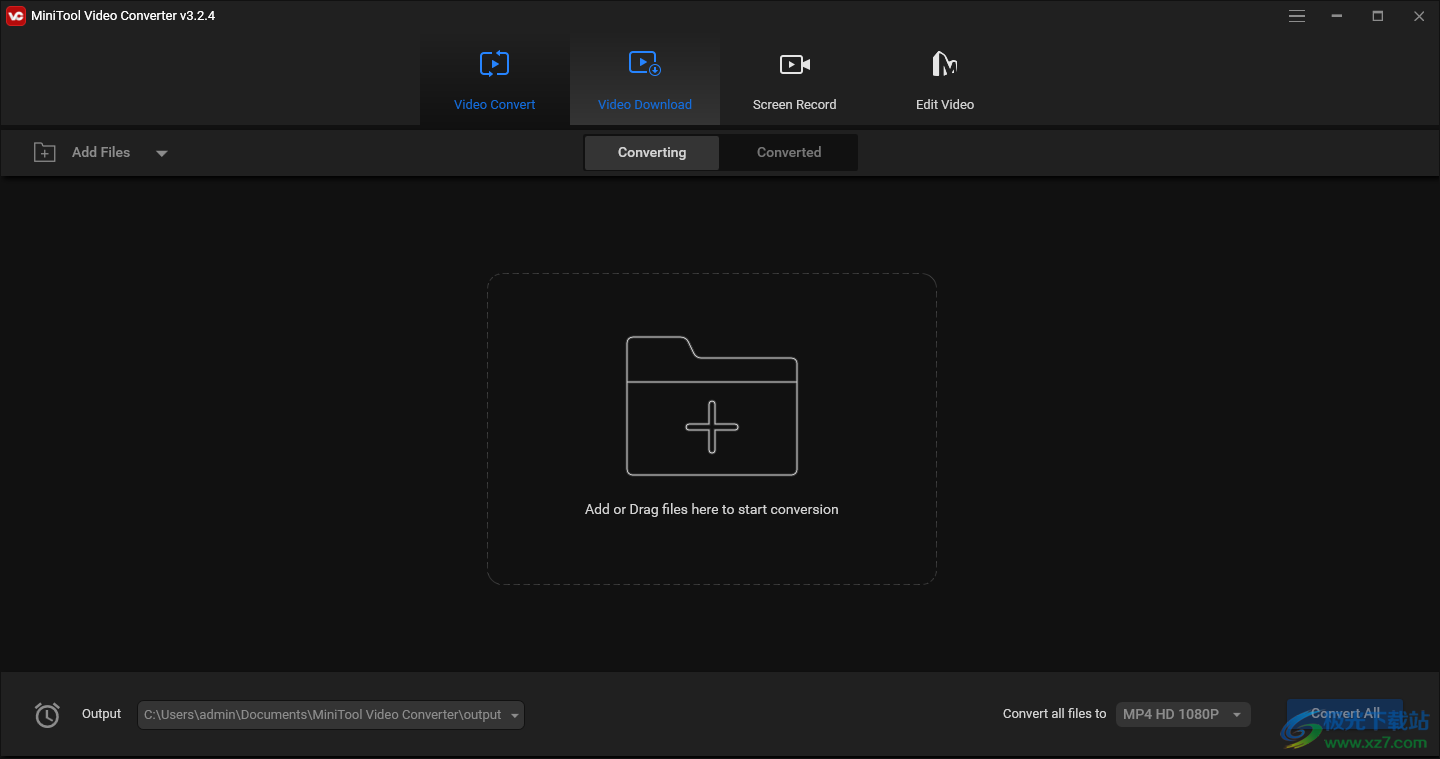Select the Converting tab
The width and height of the screenshot is (1440, 759).
pyautogui.click(x=652, y=153)
